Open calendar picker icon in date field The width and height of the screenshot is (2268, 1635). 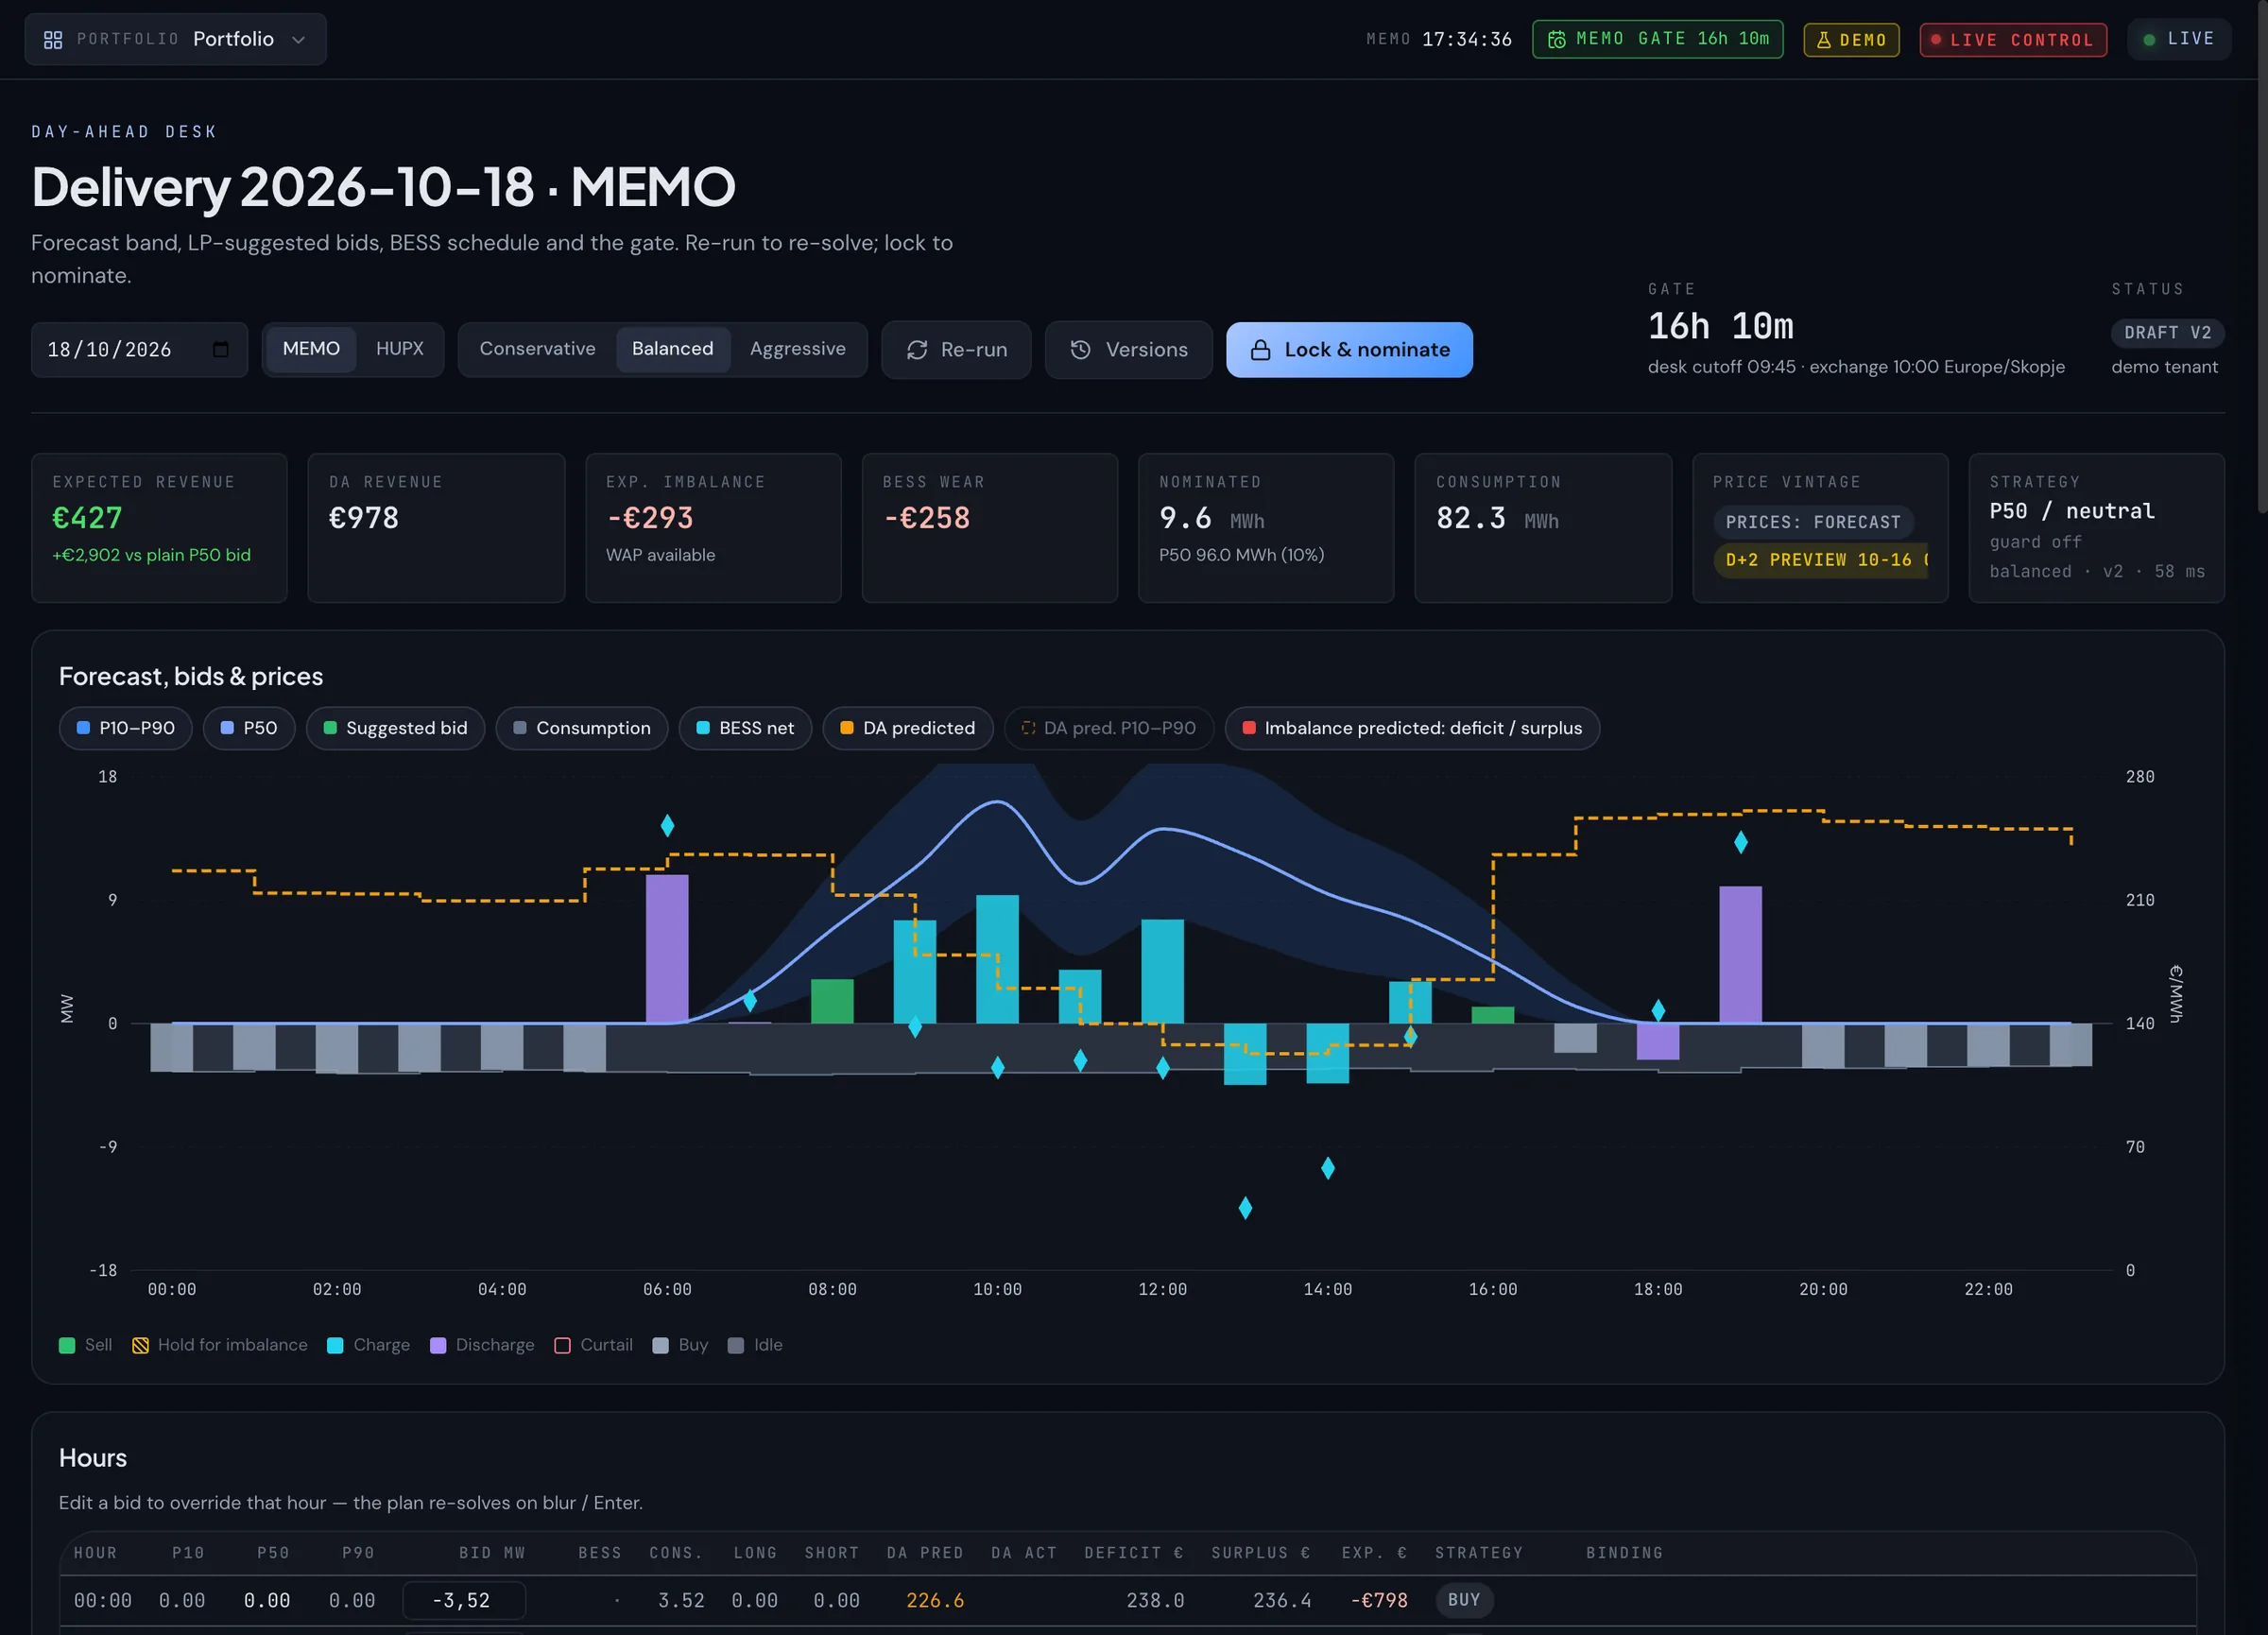point(221,349)
